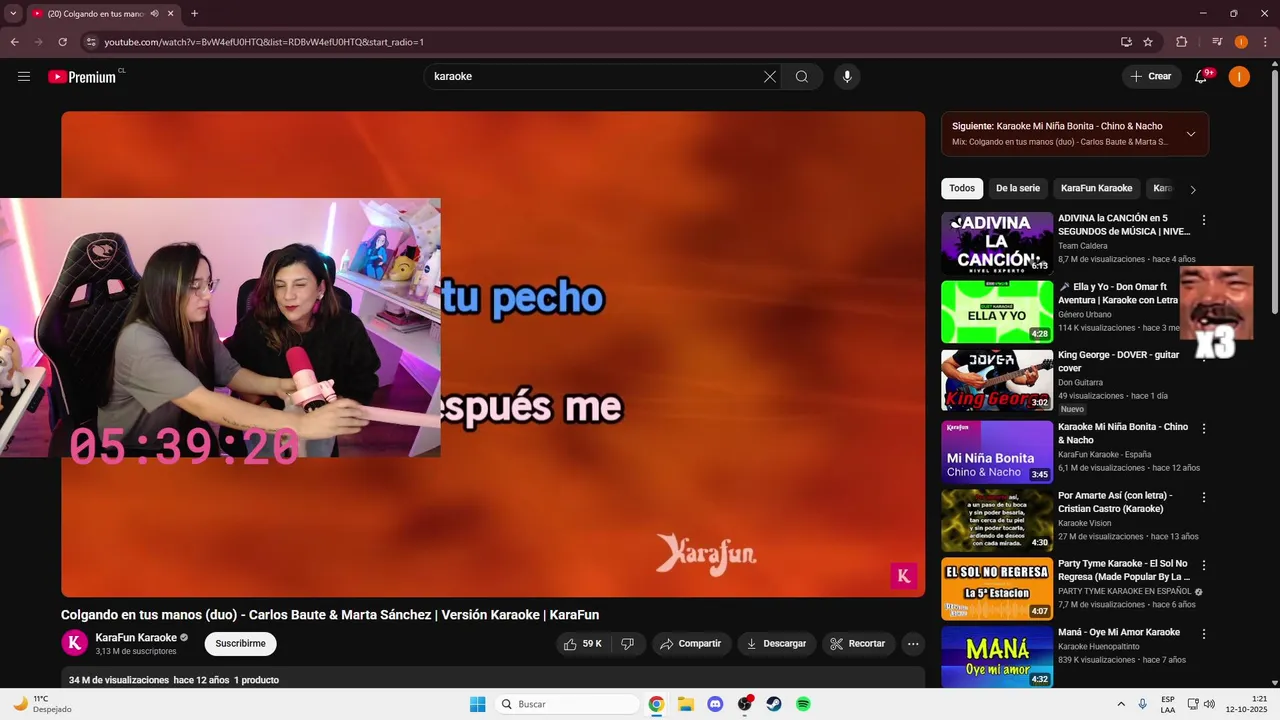Open Maná Oye Mi Amor options menu

[x=1204, y=634]
